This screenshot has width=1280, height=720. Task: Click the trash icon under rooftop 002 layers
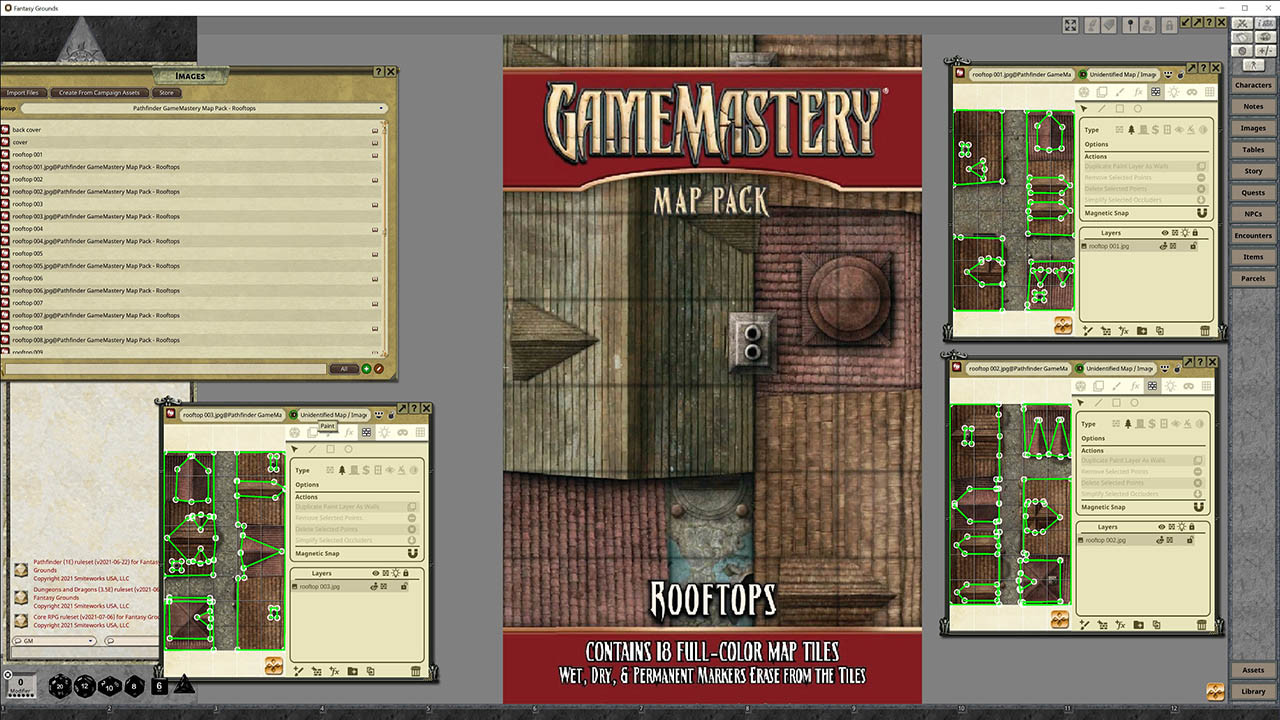pos(1201,625)
